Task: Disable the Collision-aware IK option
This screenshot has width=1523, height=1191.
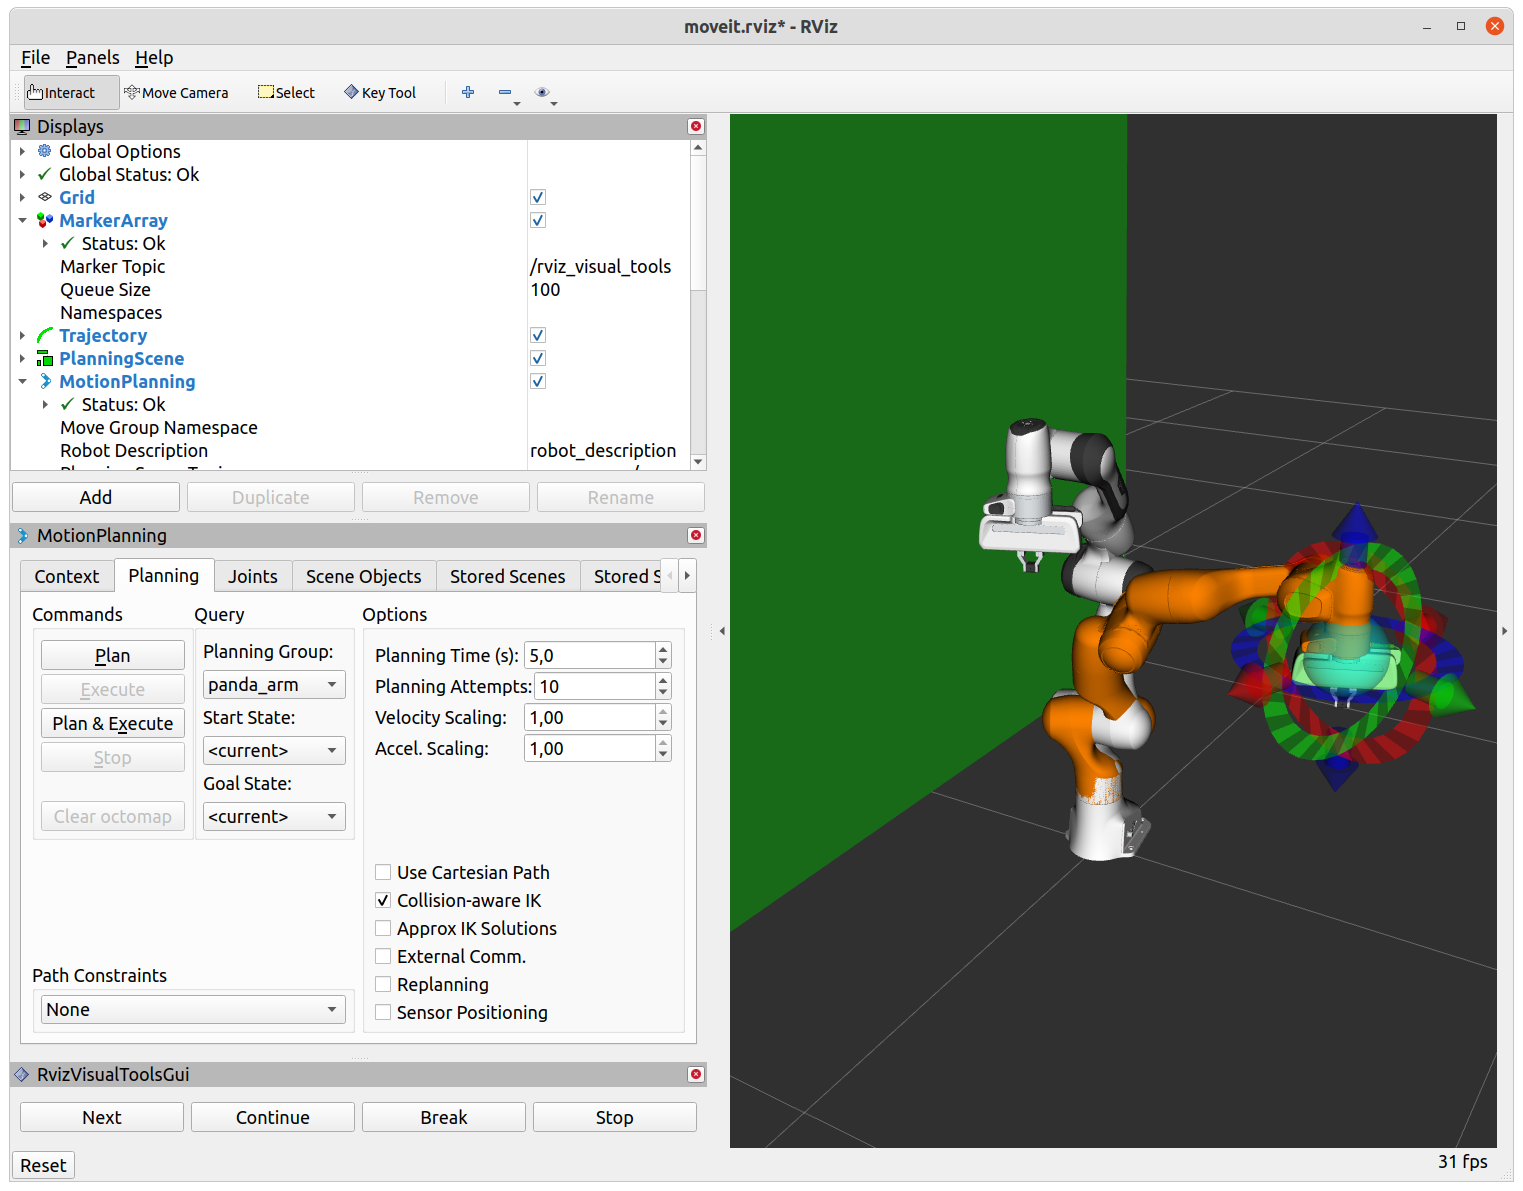Action: pyautogui.click(x=383, y=900)
